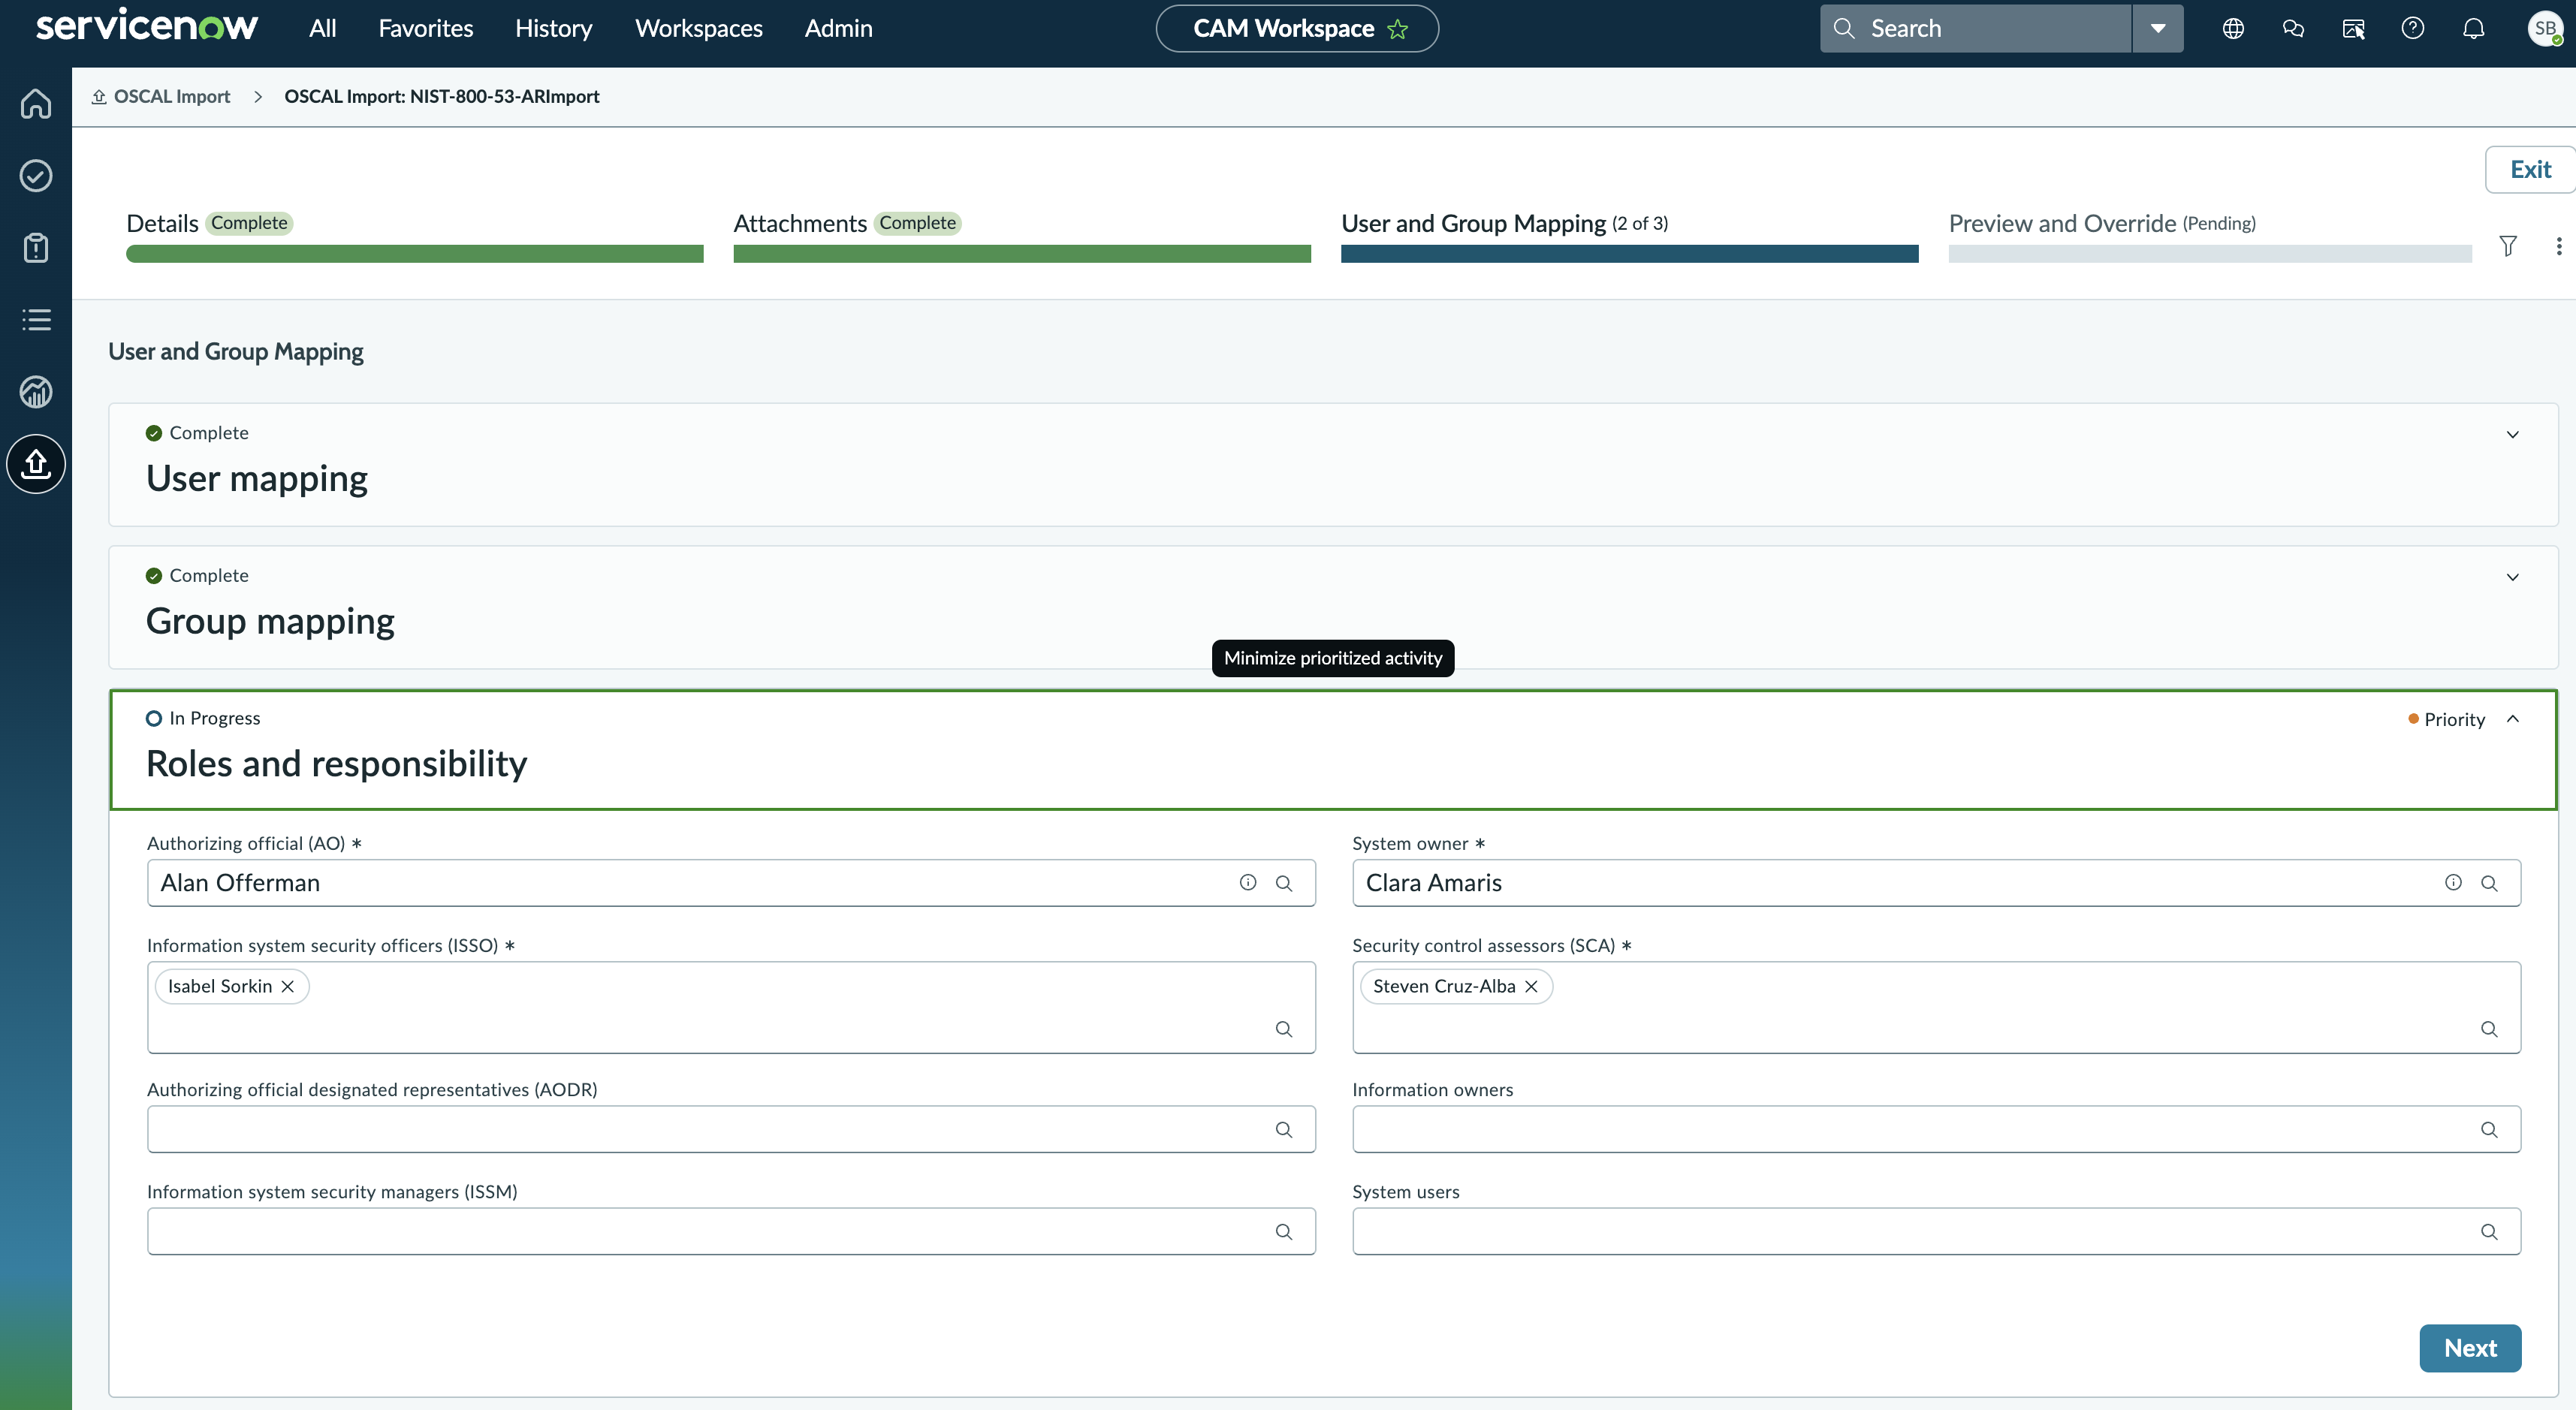This screenshot has height=1410, width=2576.
Task: Click the OSCAL Import upload sidebar icon
Action: [x=36, y=464]
